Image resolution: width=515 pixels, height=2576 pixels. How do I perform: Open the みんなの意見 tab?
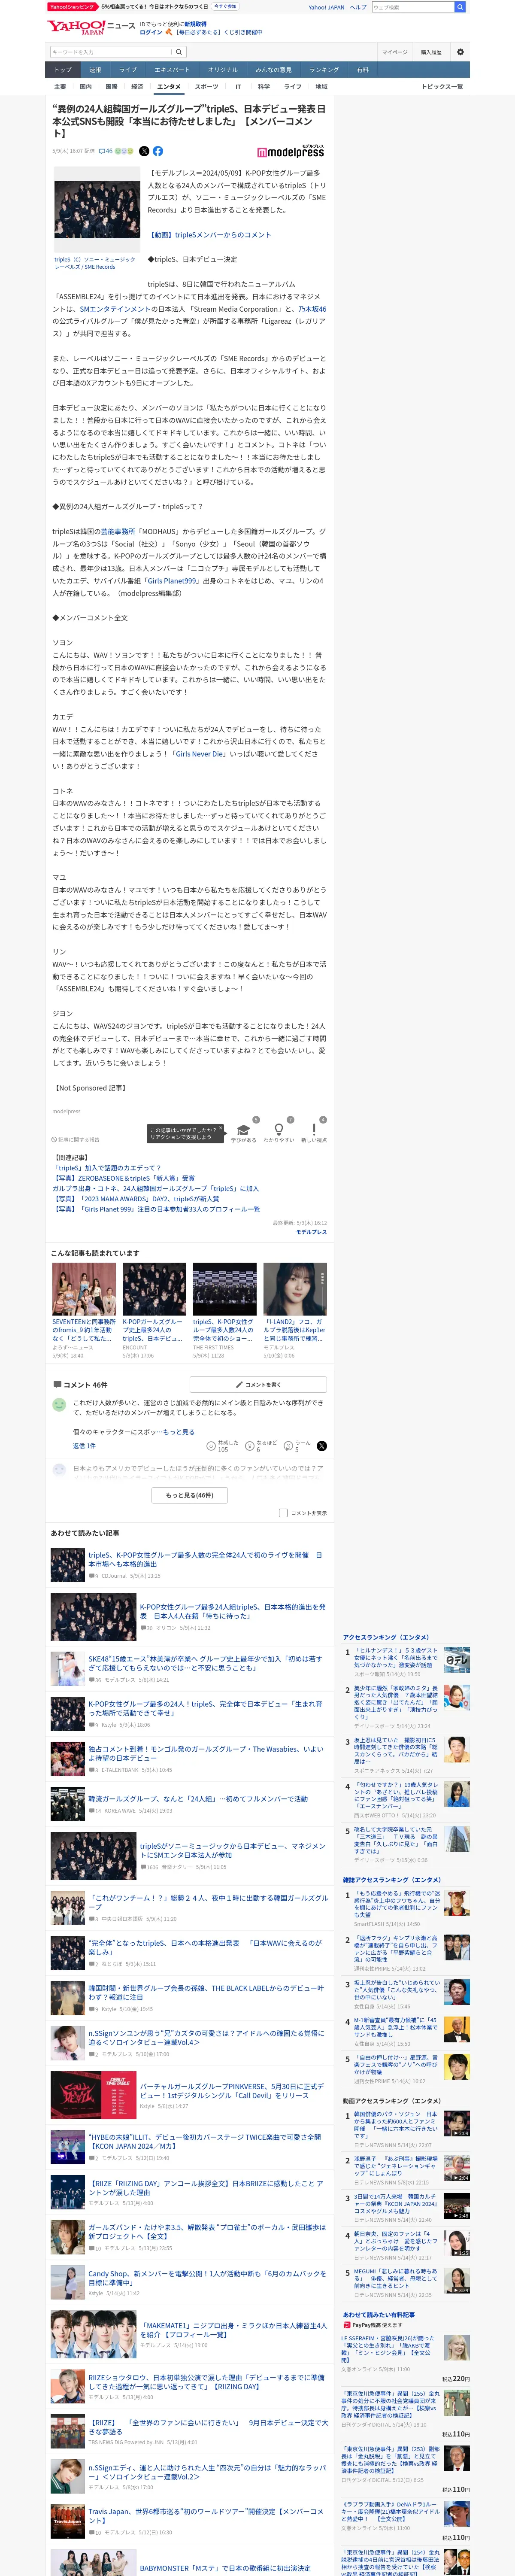273,70
